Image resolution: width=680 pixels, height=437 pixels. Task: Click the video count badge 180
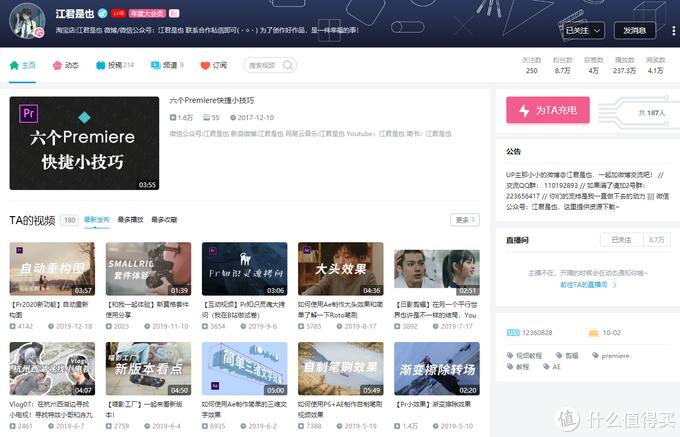coord(70,220)
